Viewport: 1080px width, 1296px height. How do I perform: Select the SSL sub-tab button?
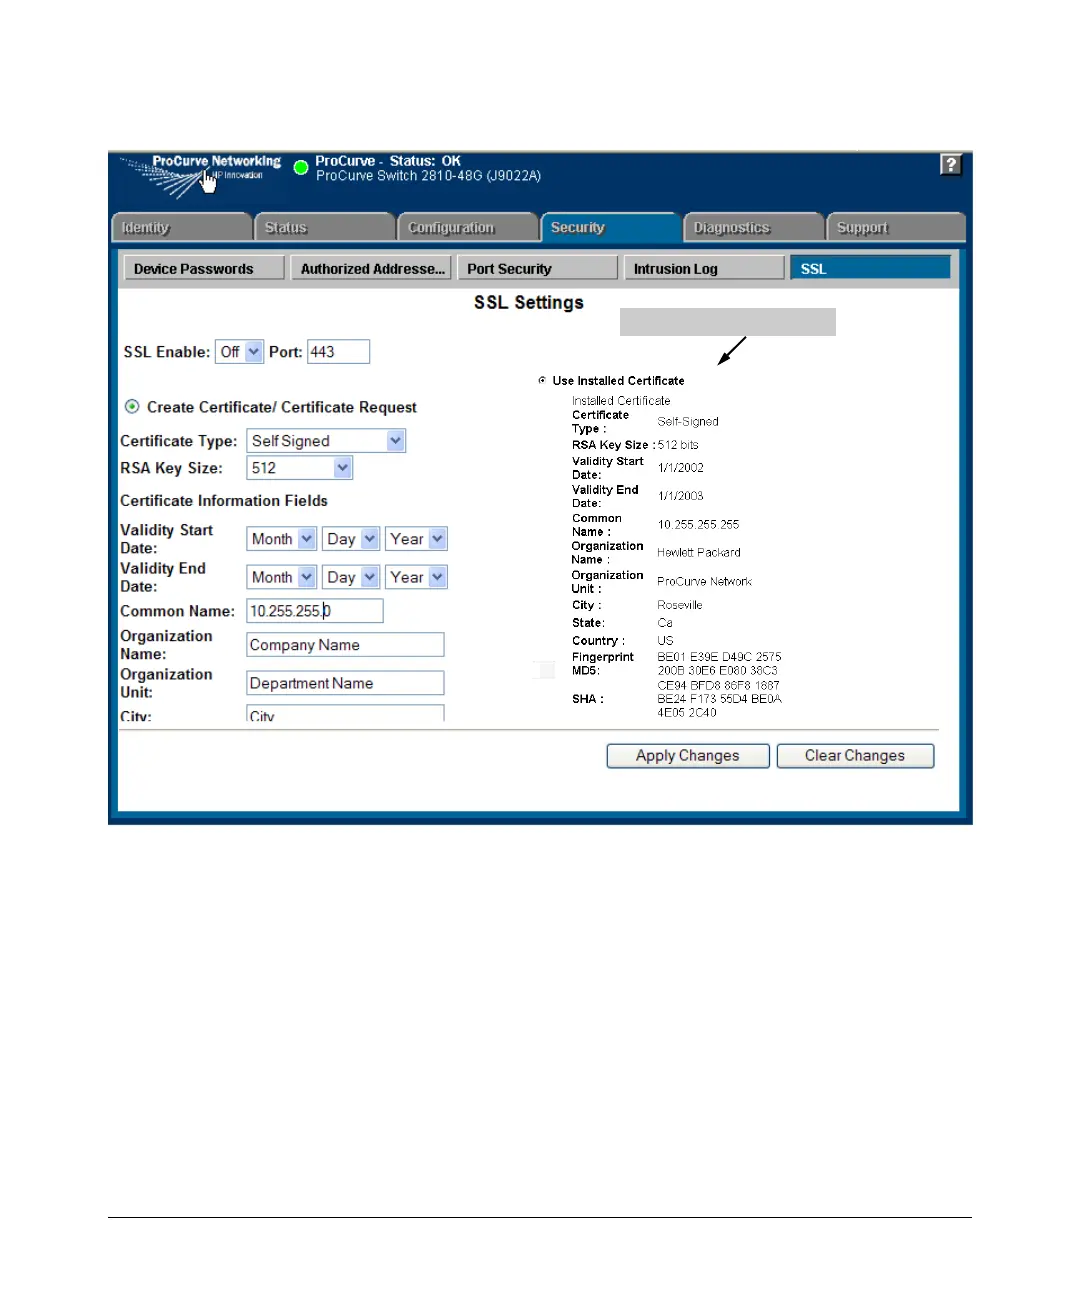(870, 268)
